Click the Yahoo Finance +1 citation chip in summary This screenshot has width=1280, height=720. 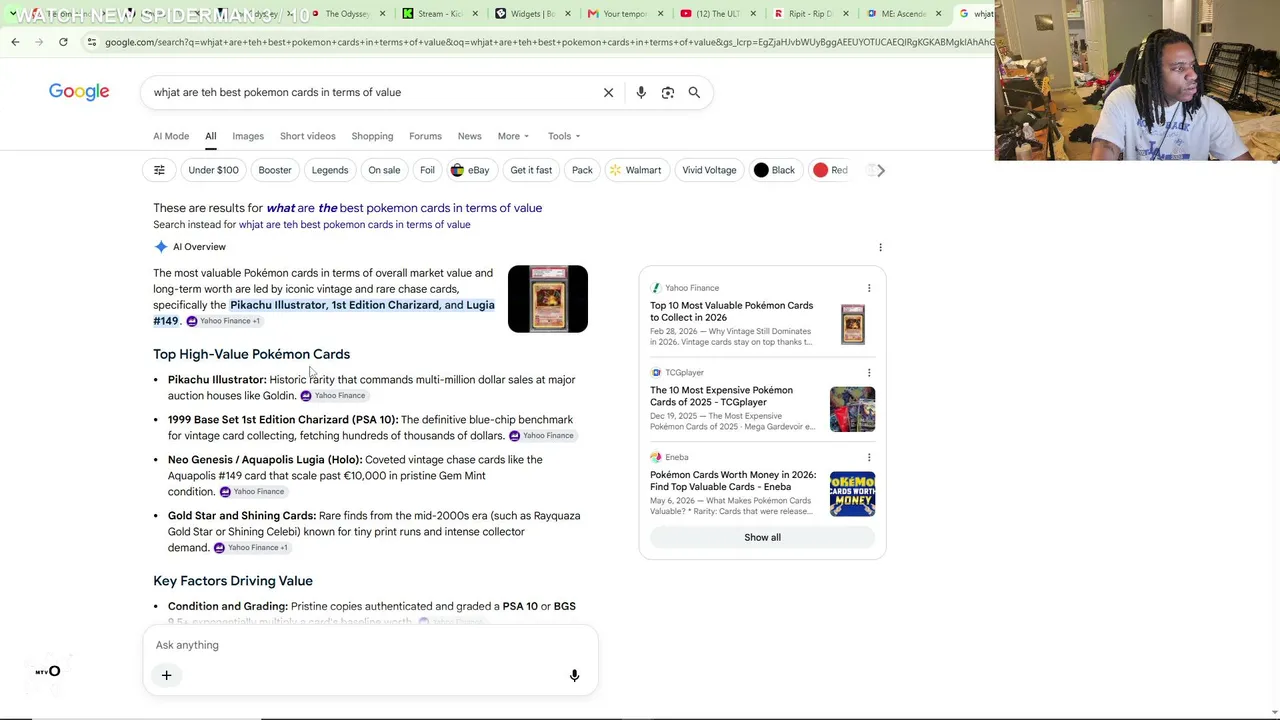click(223, 321)
